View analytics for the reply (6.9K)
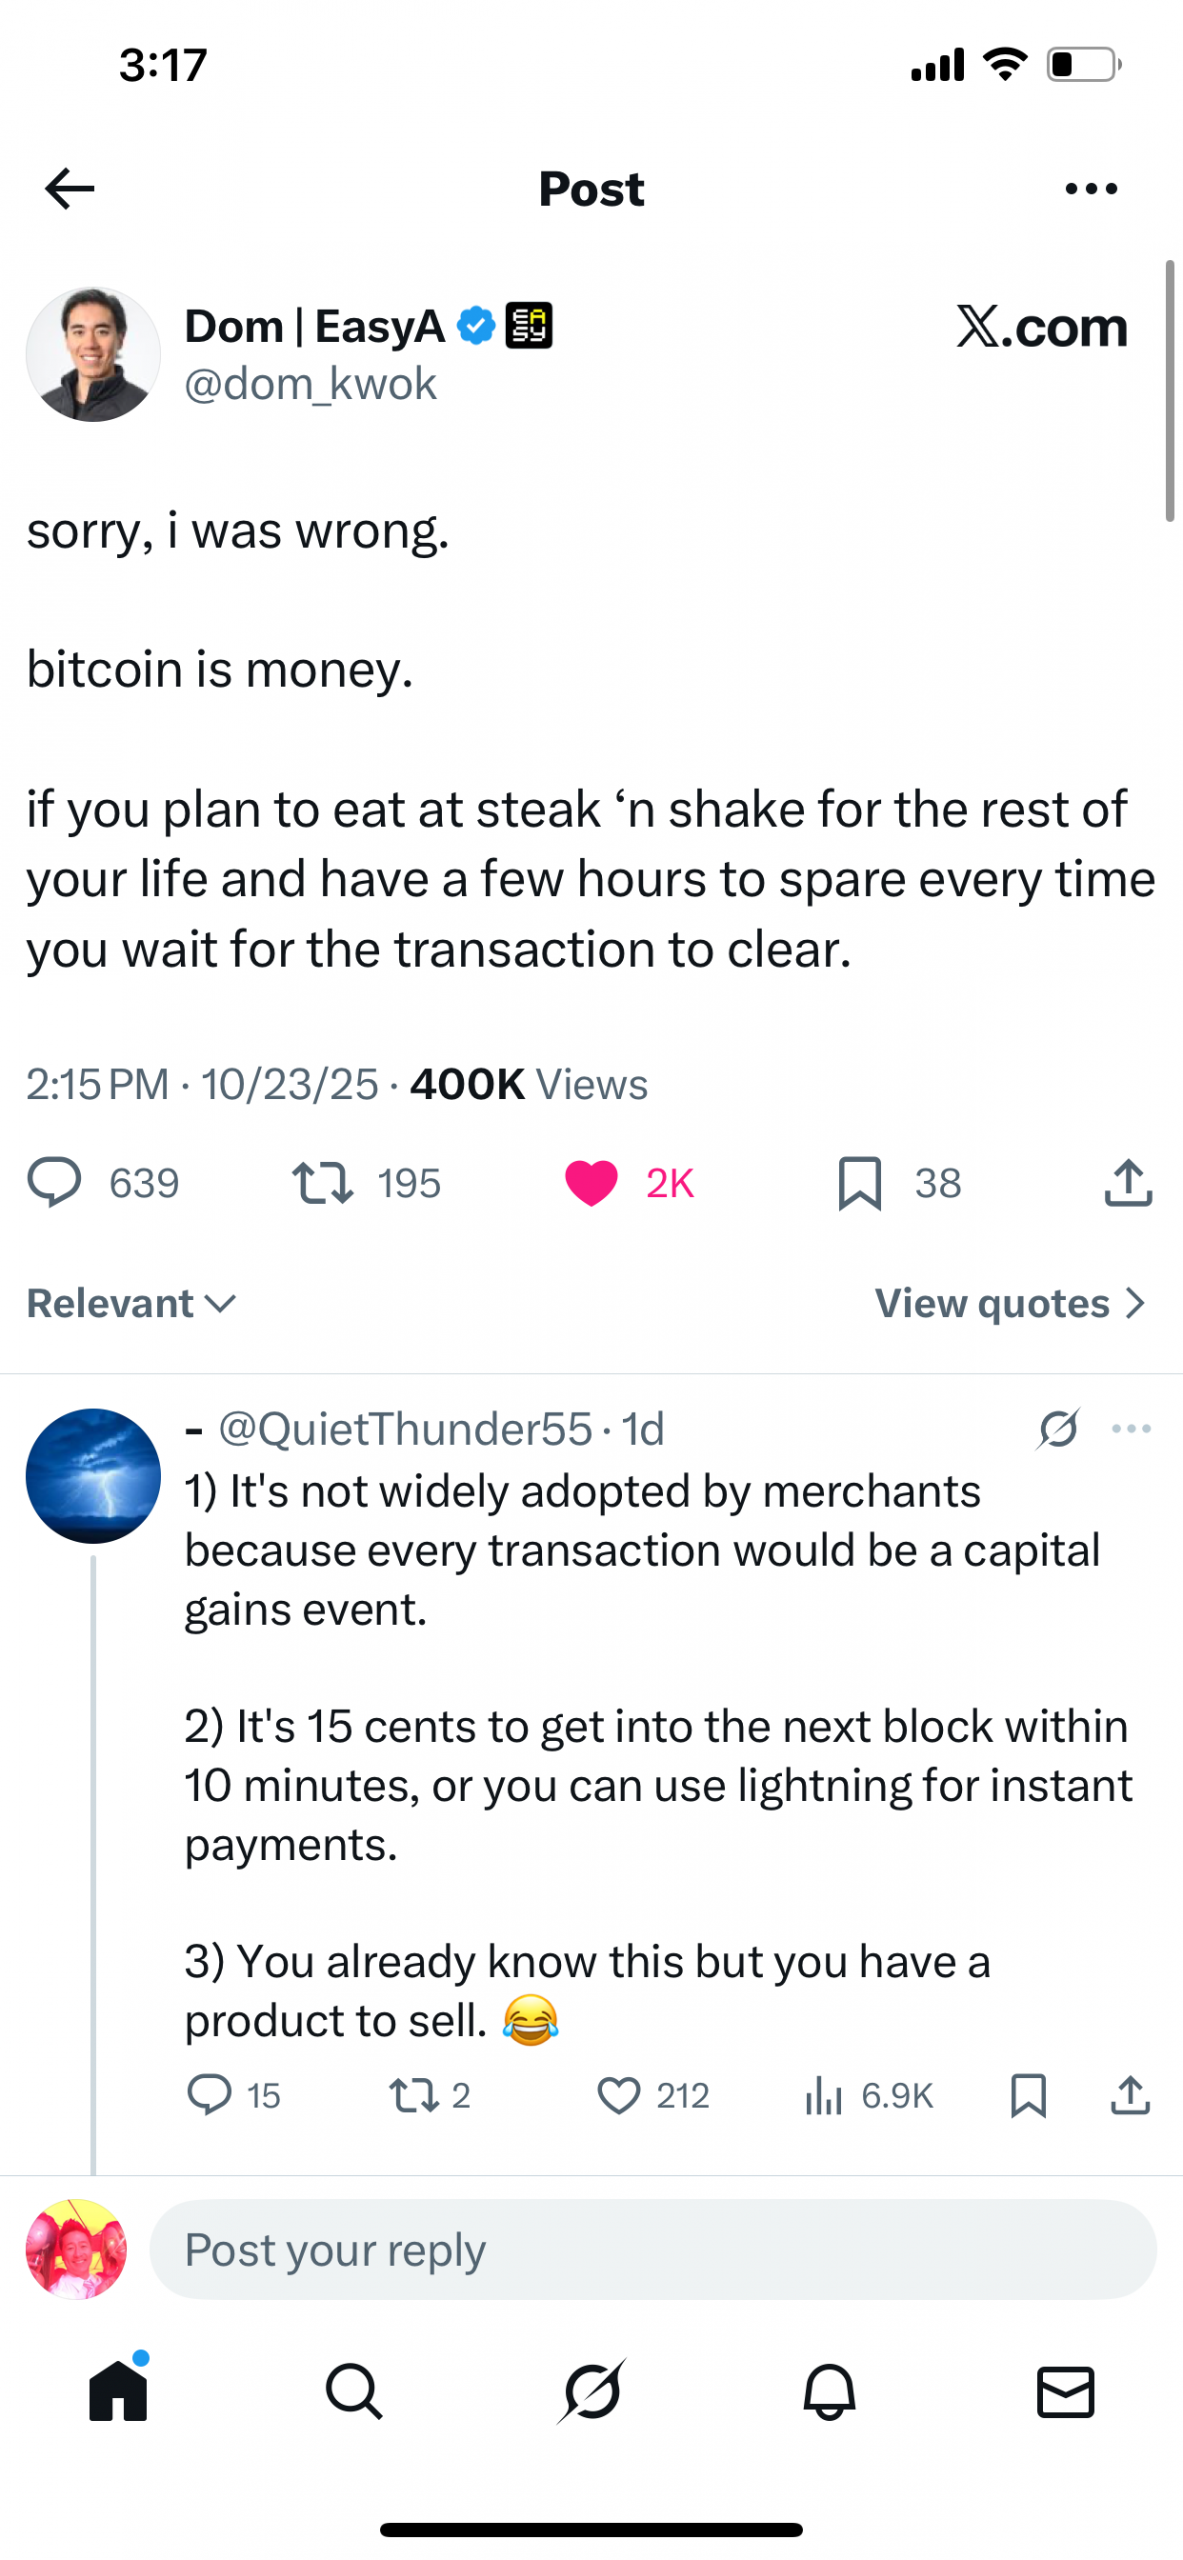The height and width of the screenshot is (2560, 1183). click(824, 2094)
